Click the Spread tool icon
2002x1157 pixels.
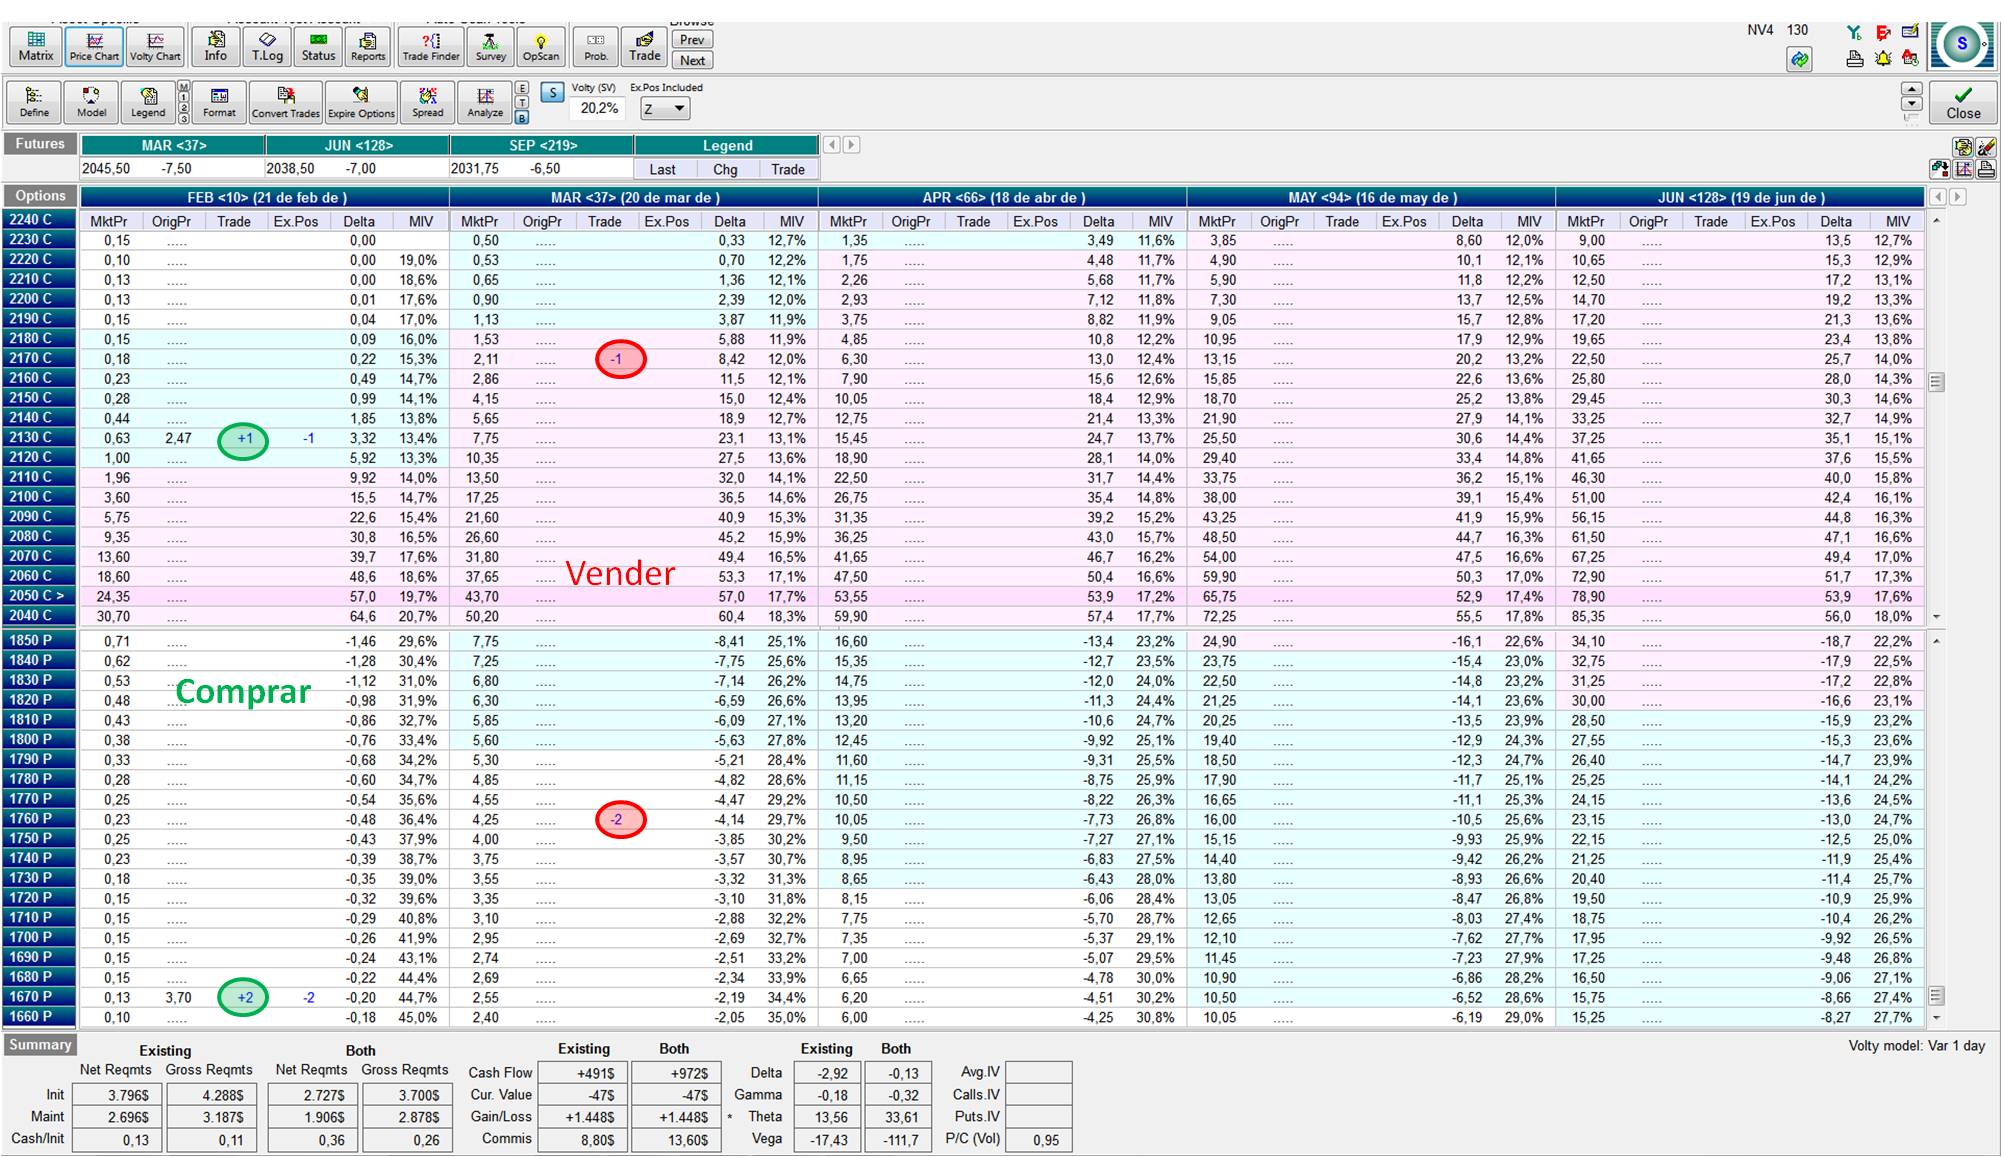(427, 101)
